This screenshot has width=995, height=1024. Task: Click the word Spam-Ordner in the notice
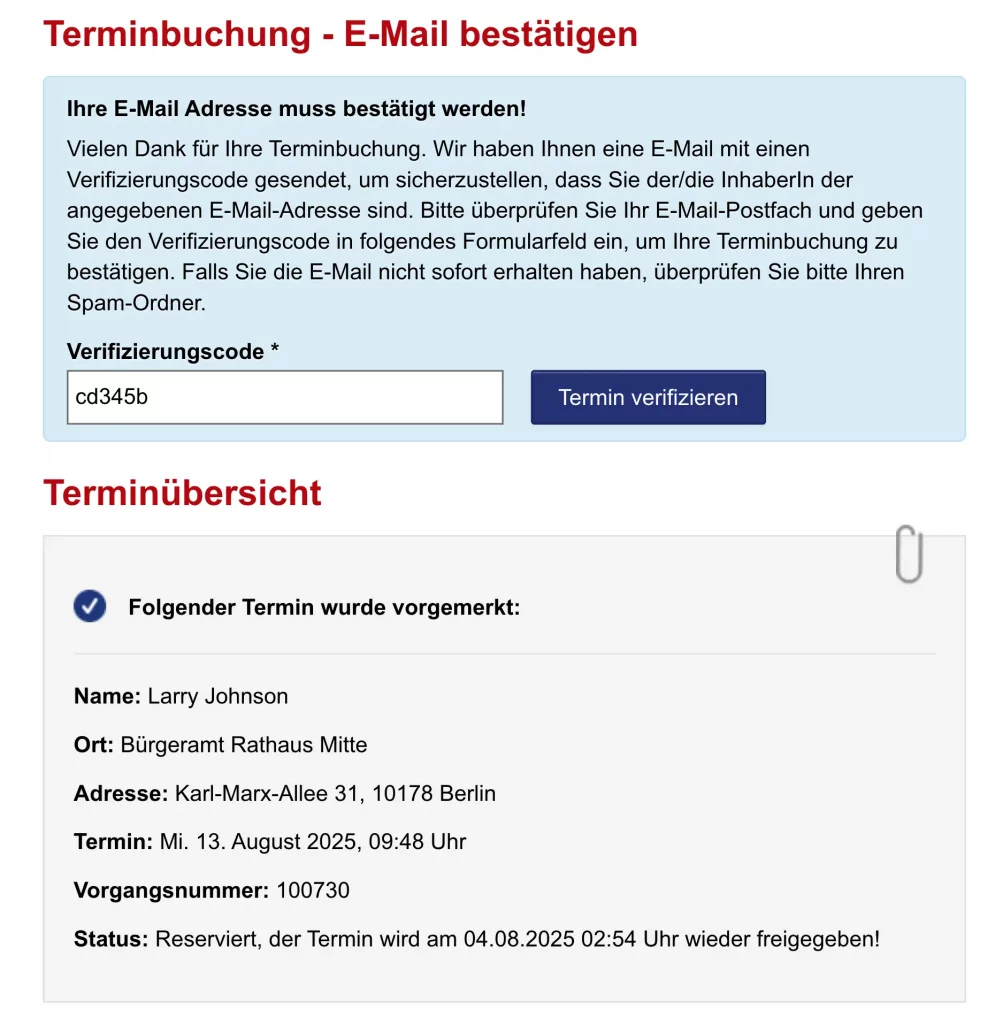tap(134, 303)
